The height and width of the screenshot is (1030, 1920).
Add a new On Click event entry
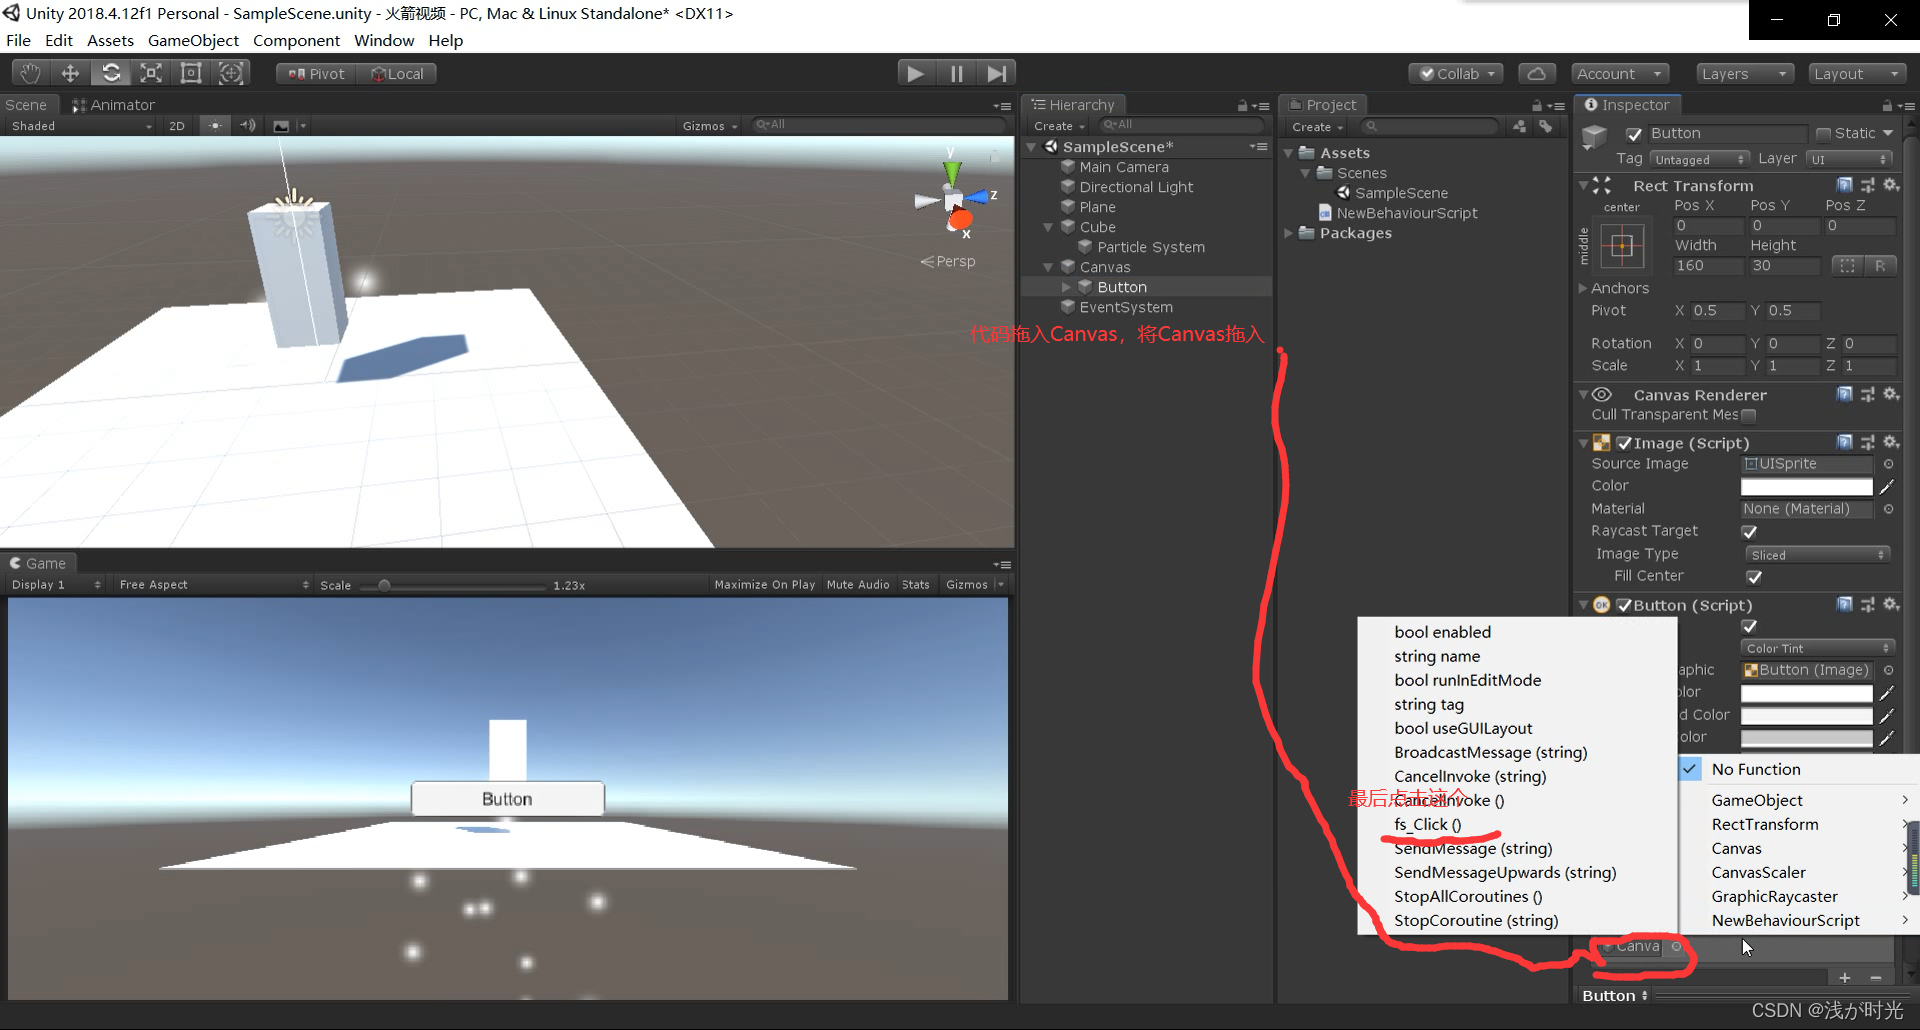click(x=1845, y=978)
